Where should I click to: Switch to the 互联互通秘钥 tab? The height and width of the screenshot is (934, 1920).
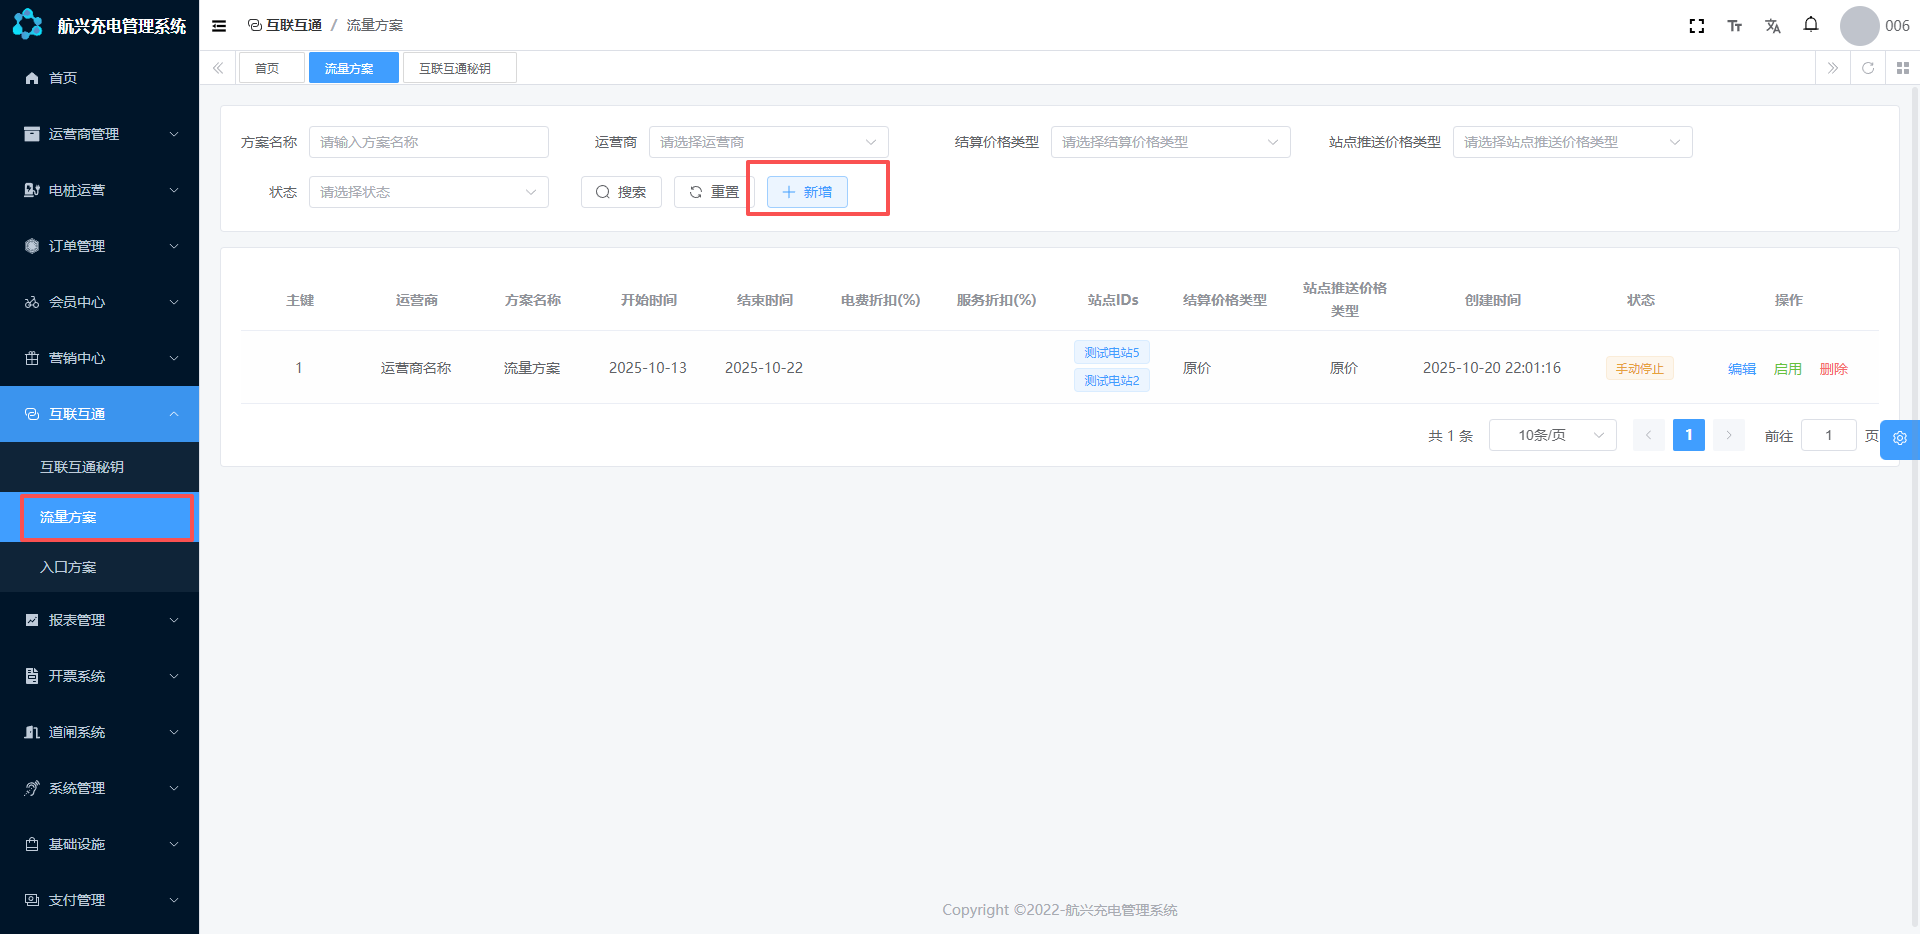pos(455,68)
